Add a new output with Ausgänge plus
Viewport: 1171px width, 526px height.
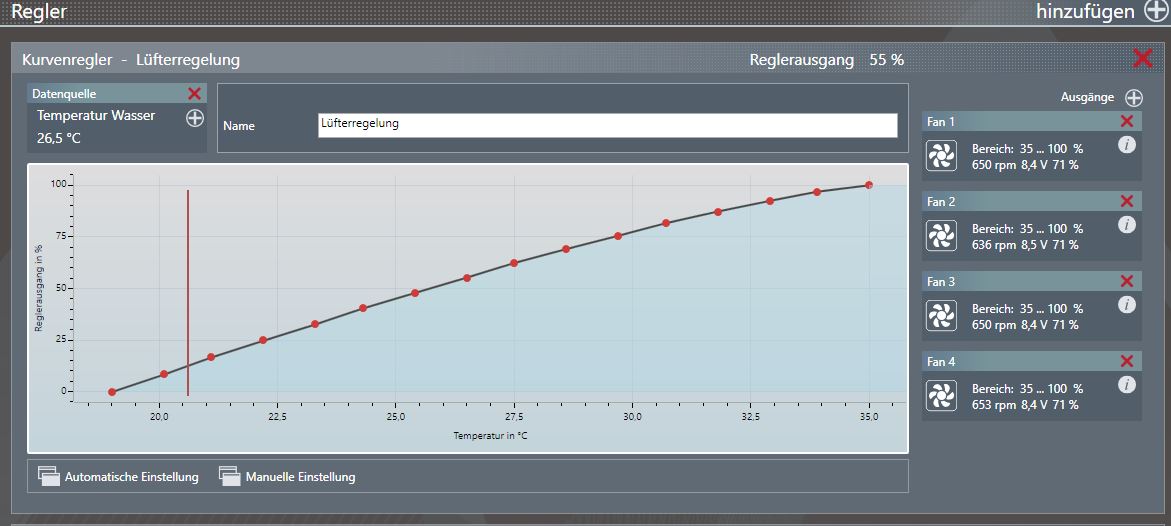pyautogui.click(x=1134, y=98)
